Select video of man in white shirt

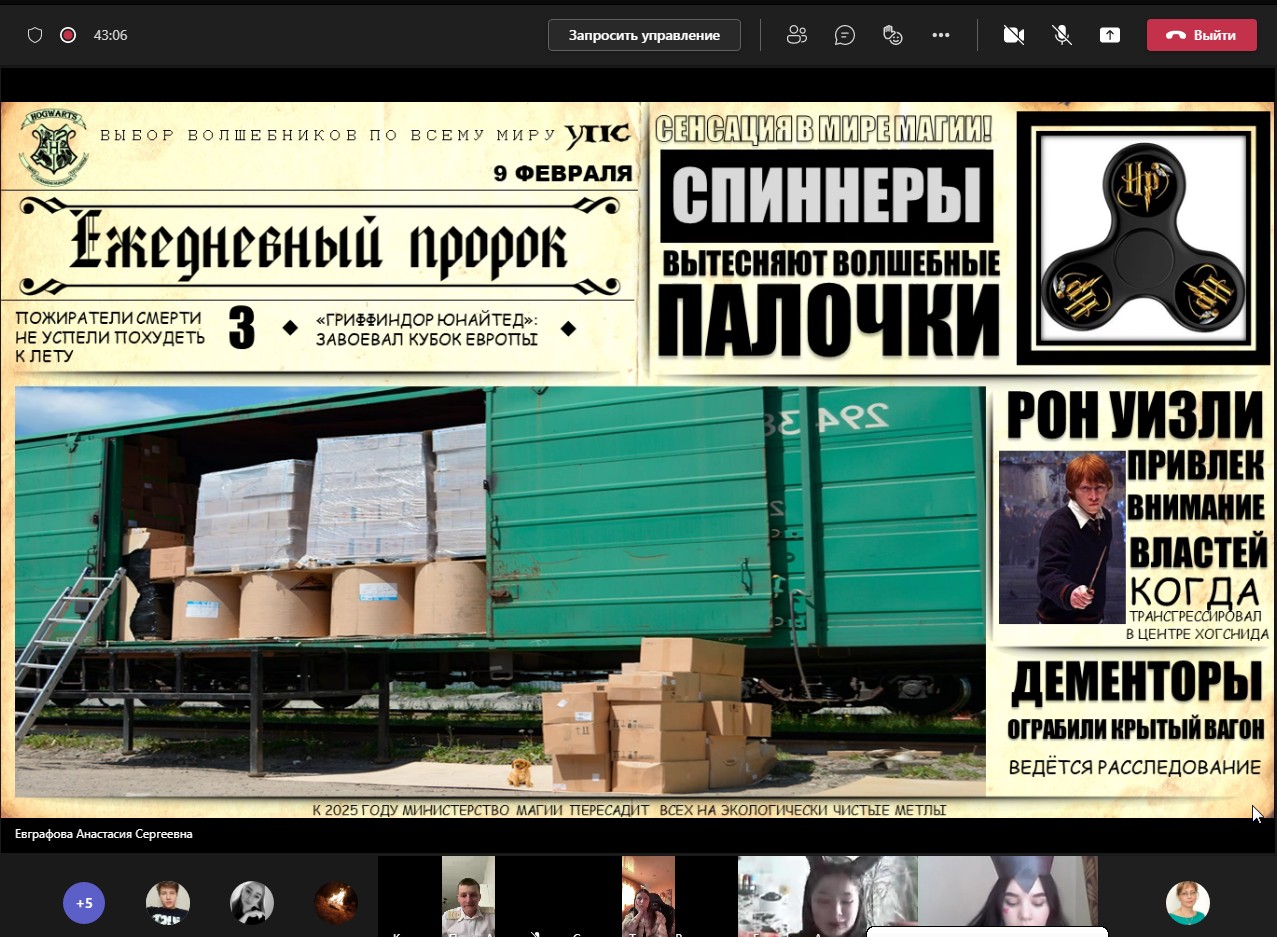(468, 895)
